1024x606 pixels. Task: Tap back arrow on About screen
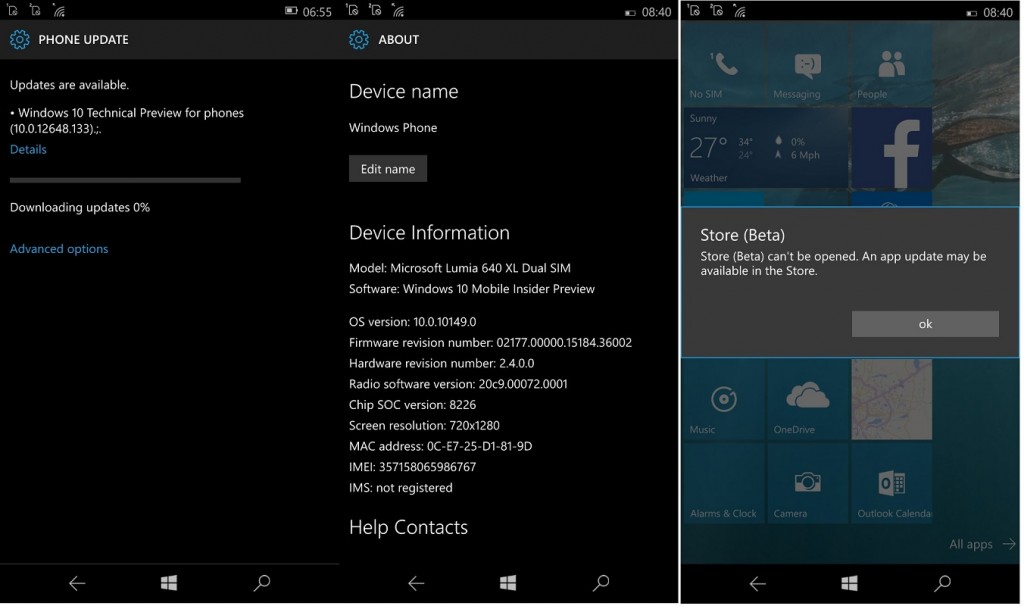coord(416,583)
